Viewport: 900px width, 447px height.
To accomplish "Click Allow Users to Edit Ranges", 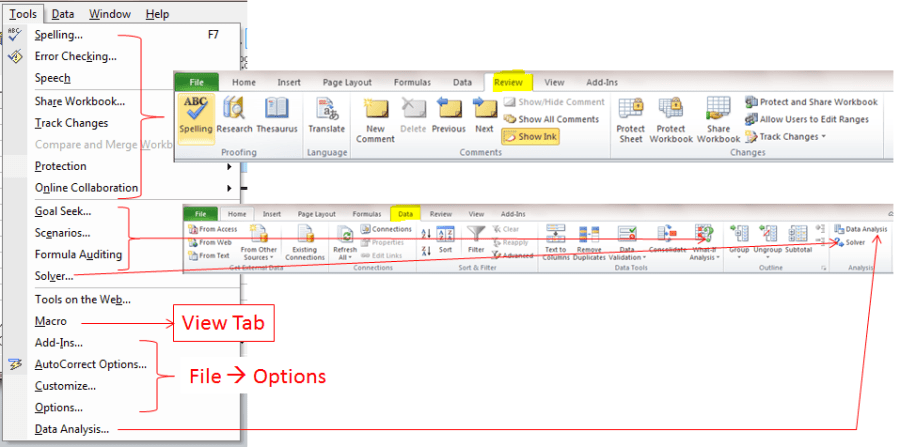I will [811, 119].
